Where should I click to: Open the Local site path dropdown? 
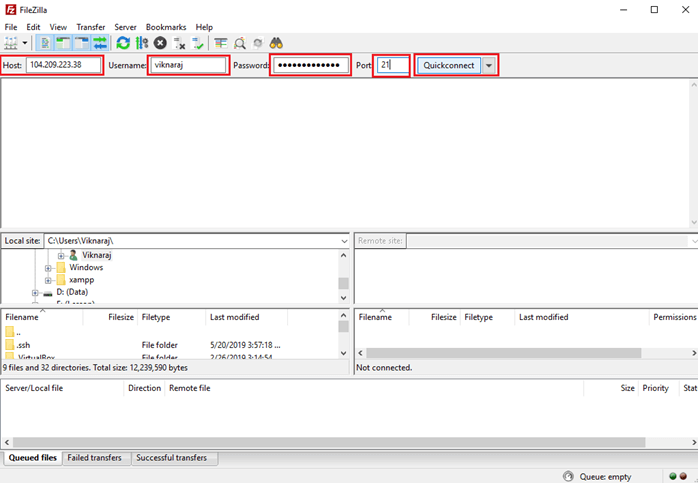pos(344,241)
